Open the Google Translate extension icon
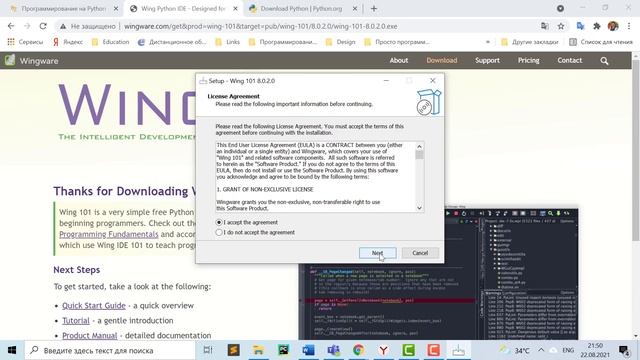The image size is (640, 360). (x=580, y=26)
